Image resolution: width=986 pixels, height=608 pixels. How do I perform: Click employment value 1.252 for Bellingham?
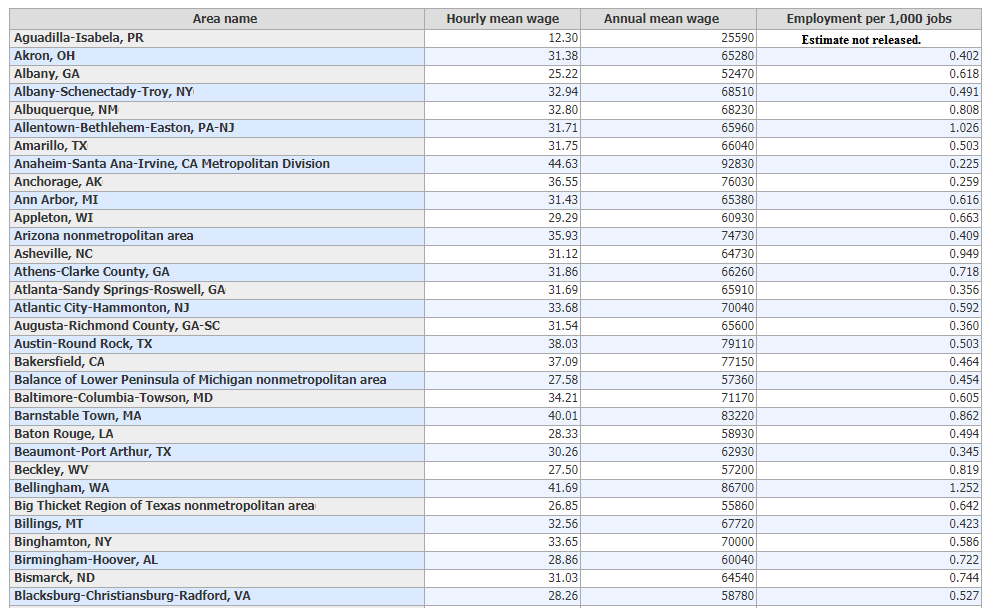[x=964, y=488]
